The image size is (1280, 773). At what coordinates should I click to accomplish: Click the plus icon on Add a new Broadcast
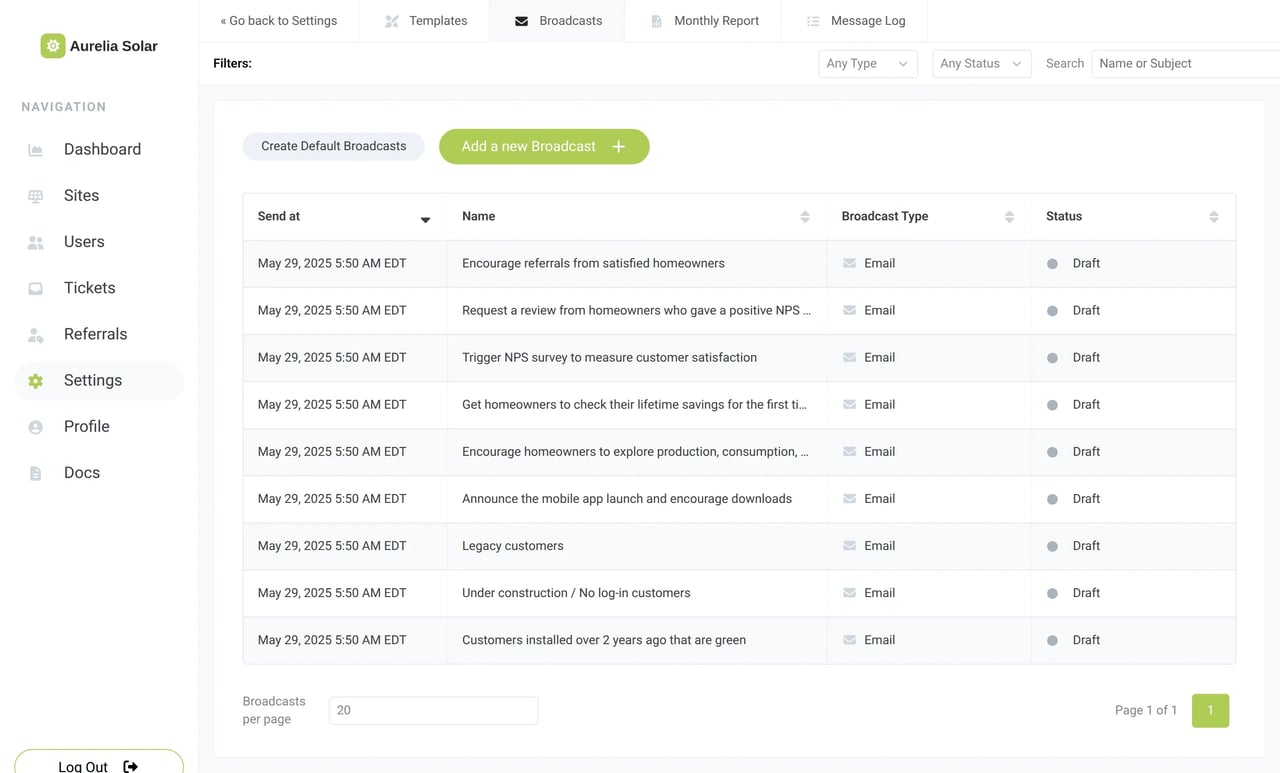[619, 147]
